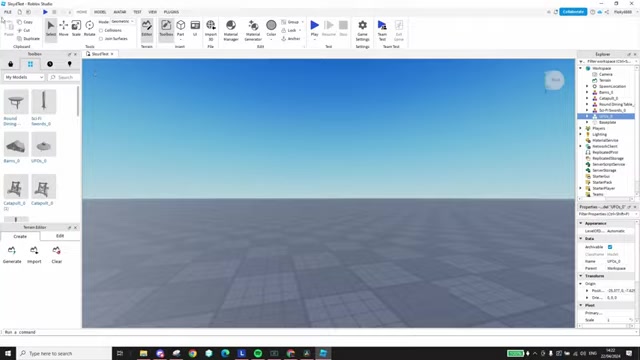Open the Group dropdown arrow
This screenshot has width=640, height=360.
(x=302, y=22)
